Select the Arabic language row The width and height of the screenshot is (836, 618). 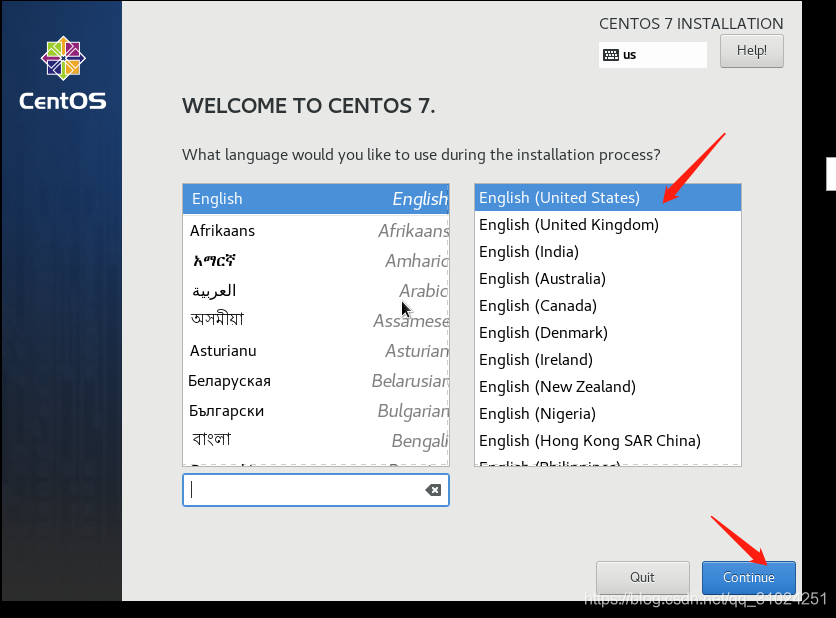(x=316, y=291)
